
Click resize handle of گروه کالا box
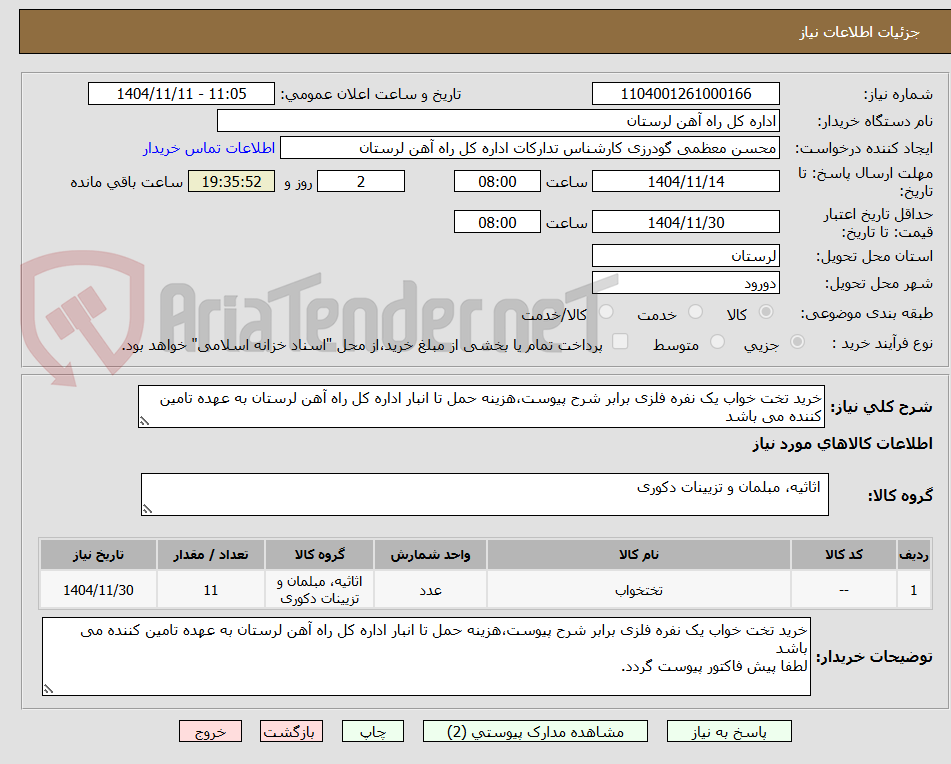point(147,509)
